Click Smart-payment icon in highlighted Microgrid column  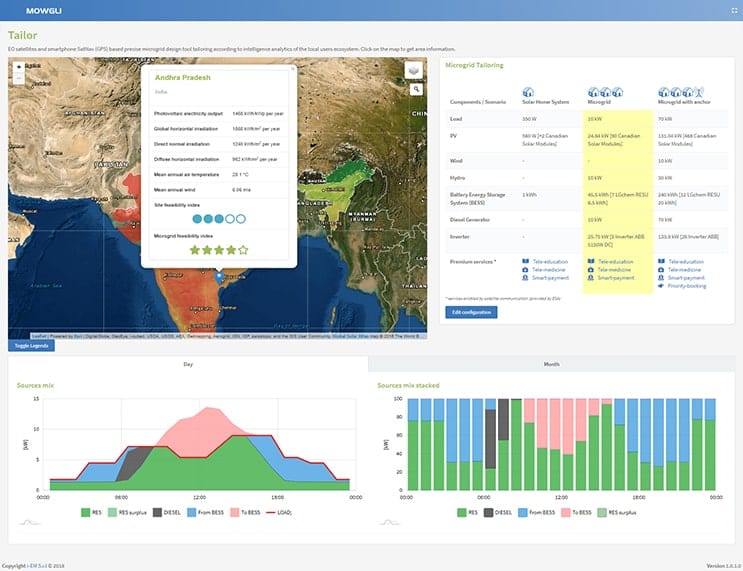click(590, 278)
